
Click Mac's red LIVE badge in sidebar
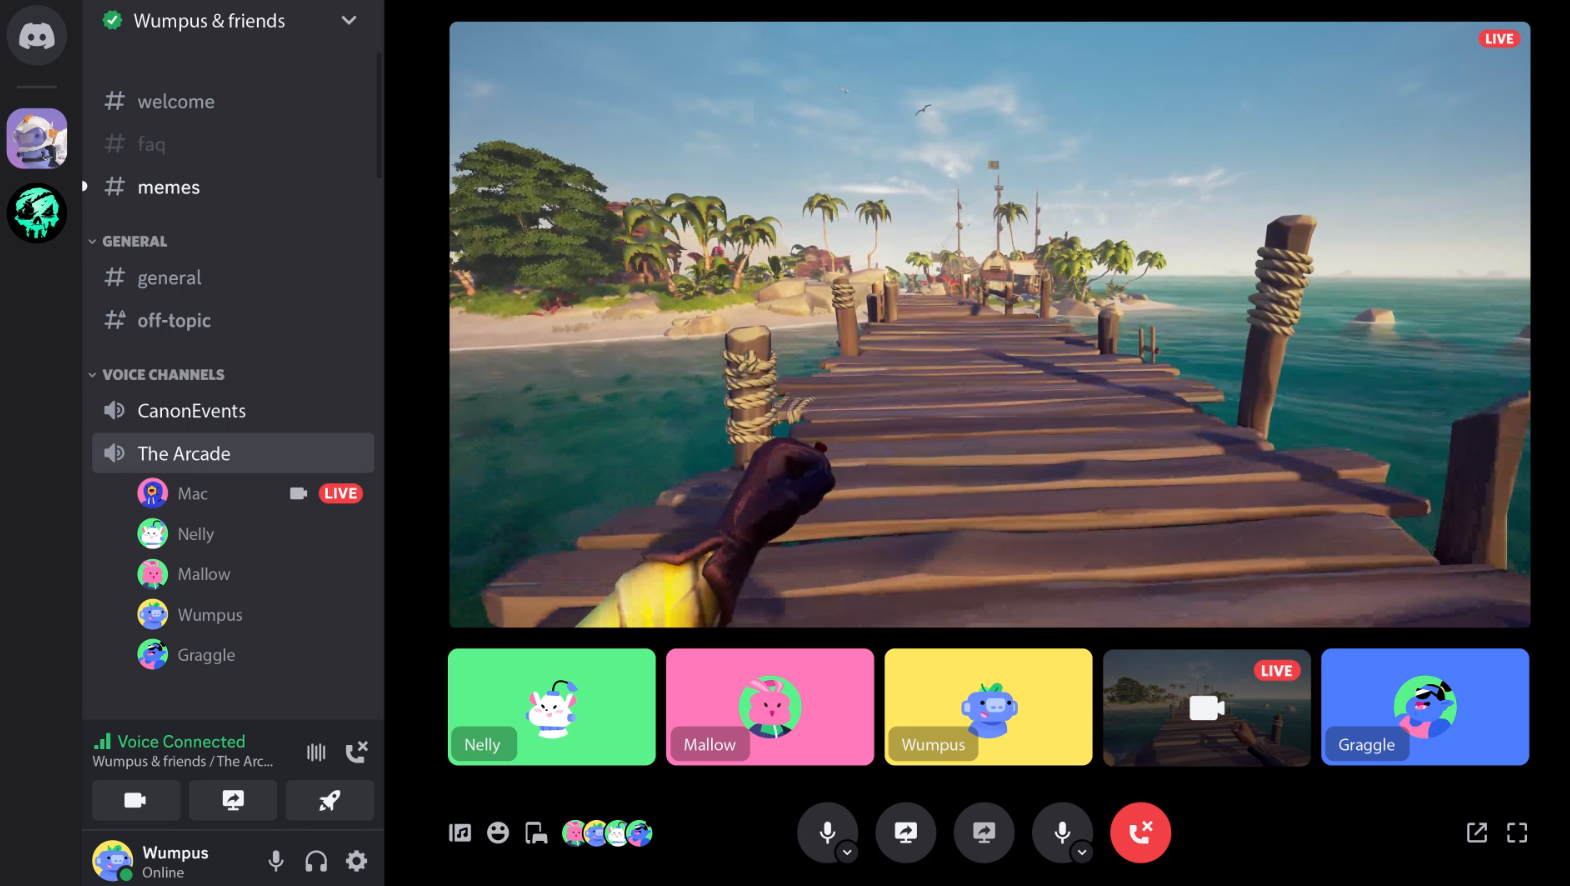341,493
